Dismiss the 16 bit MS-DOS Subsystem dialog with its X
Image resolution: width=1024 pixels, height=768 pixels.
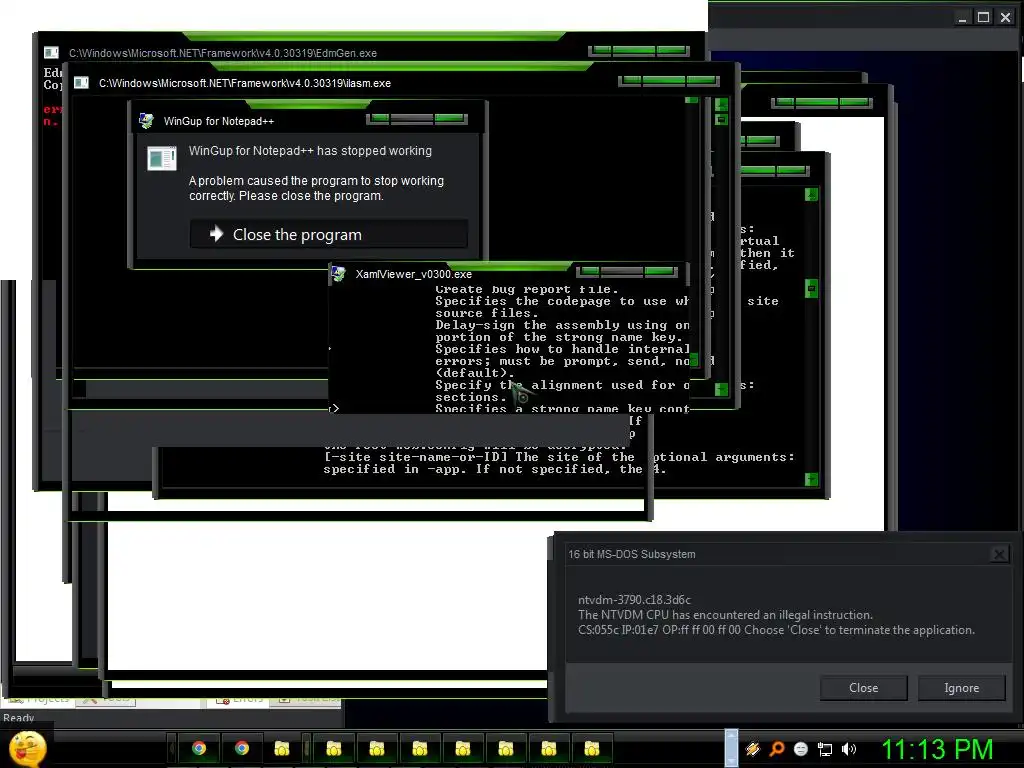[999, 554]
